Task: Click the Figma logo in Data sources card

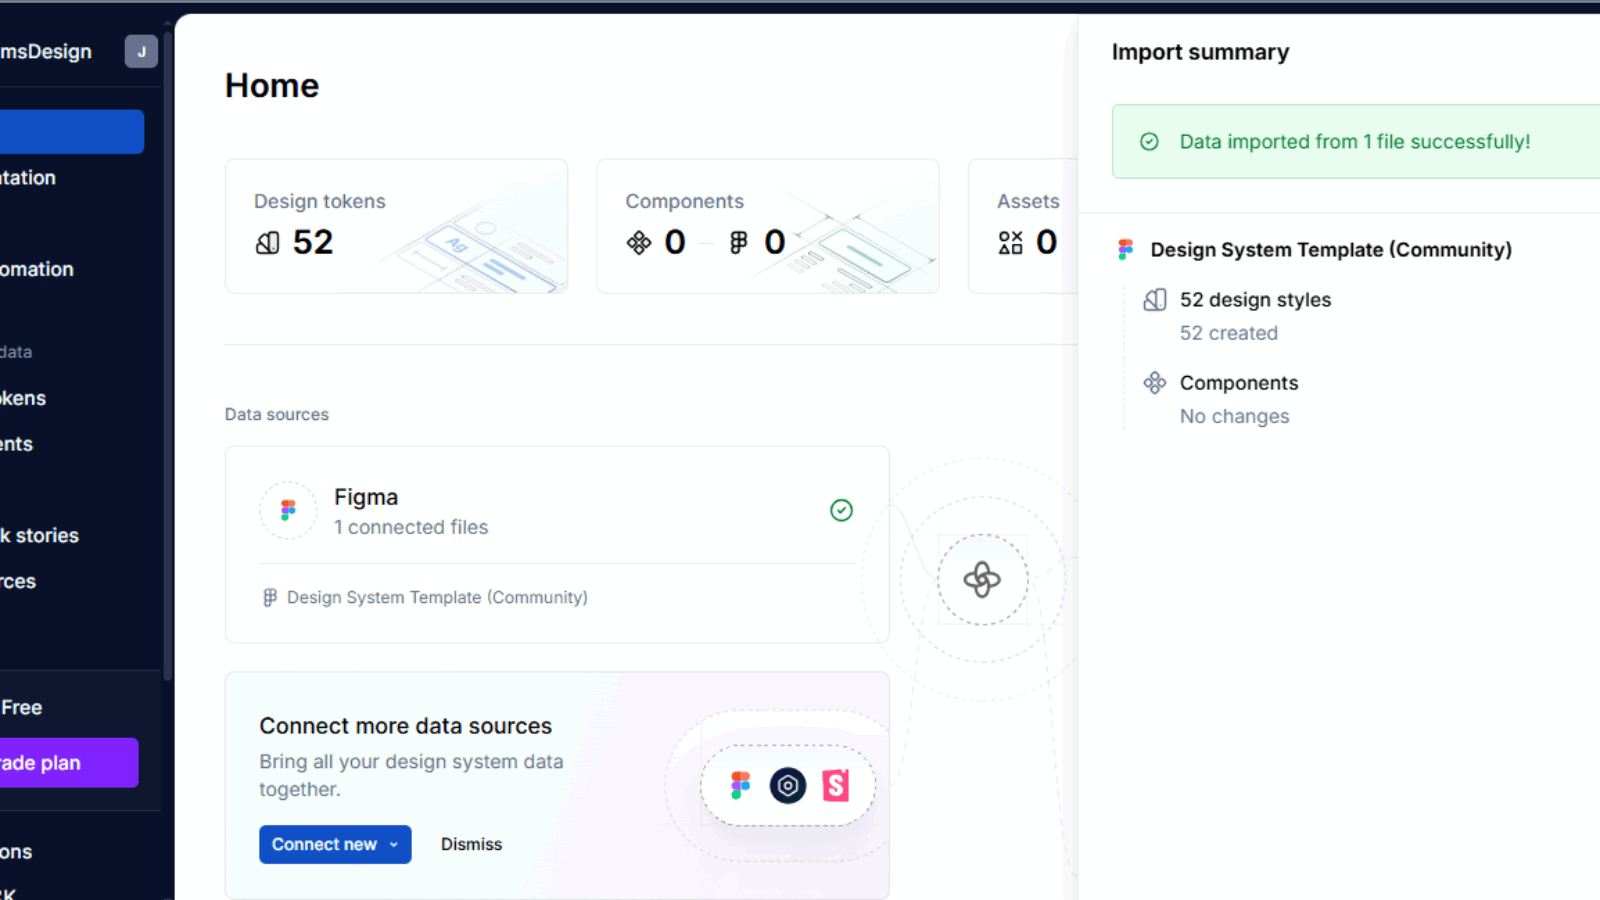Action: click(x=288, y=510)
